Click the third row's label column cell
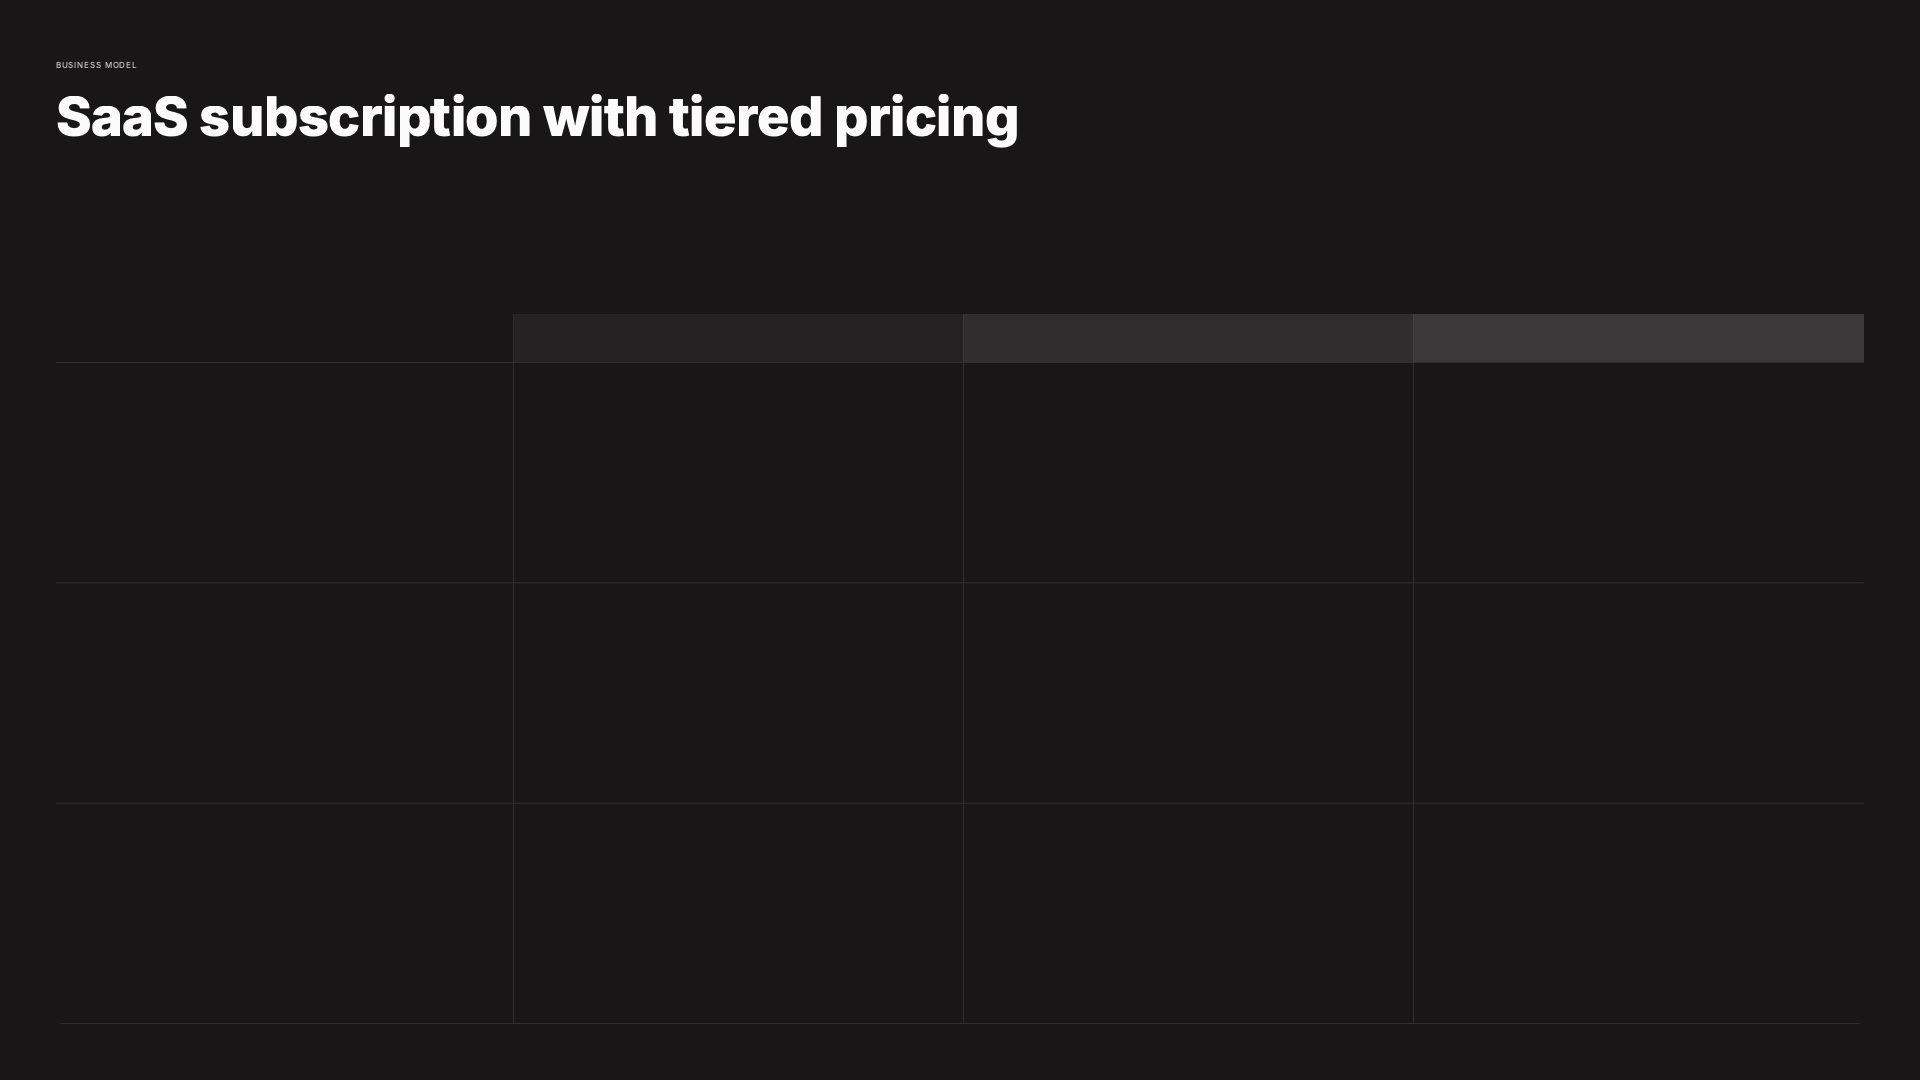This screenshot has height=1080, width=1920. (x=284, y=912)
